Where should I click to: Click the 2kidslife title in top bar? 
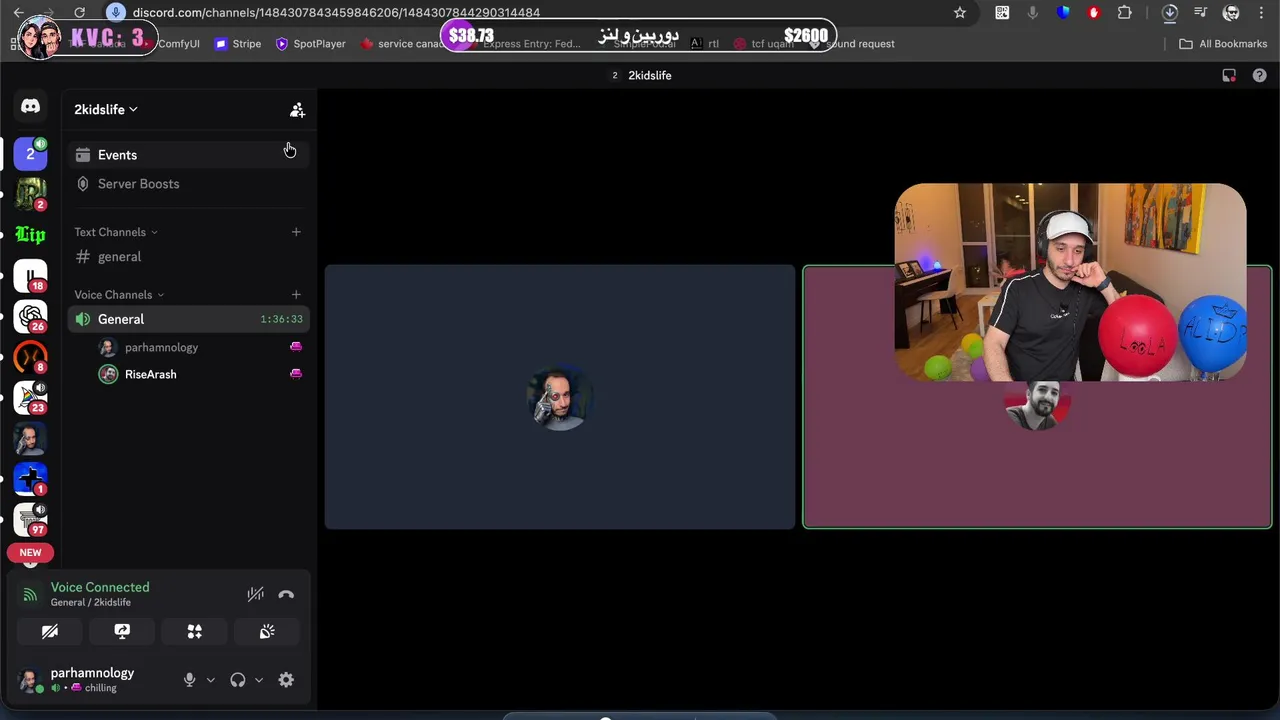(x=650, y=75)
